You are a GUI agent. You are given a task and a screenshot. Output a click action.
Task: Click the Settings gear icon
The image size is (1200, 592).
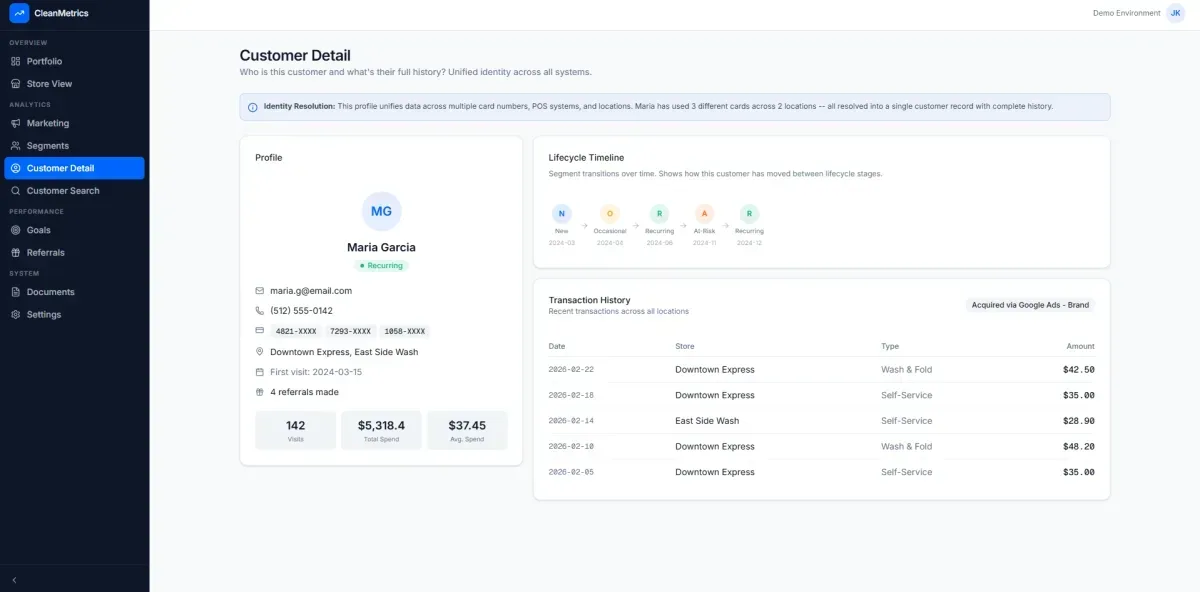pos(17,314)
